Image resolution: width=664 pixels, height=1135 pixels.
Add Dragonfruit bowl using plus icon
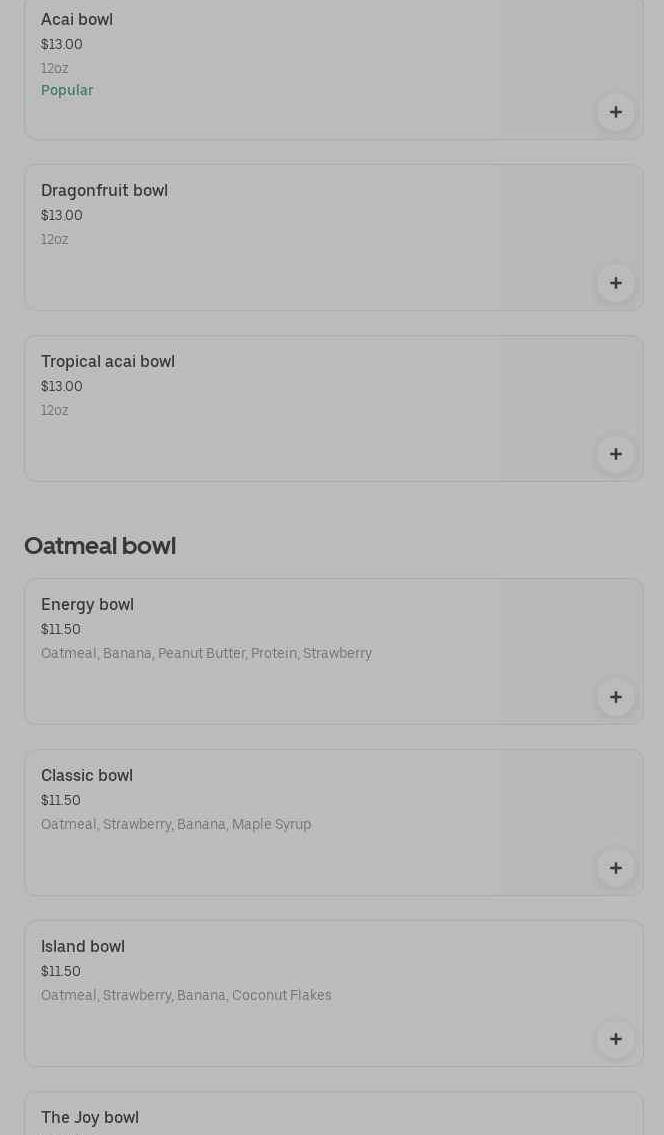(x=616, y=283)
